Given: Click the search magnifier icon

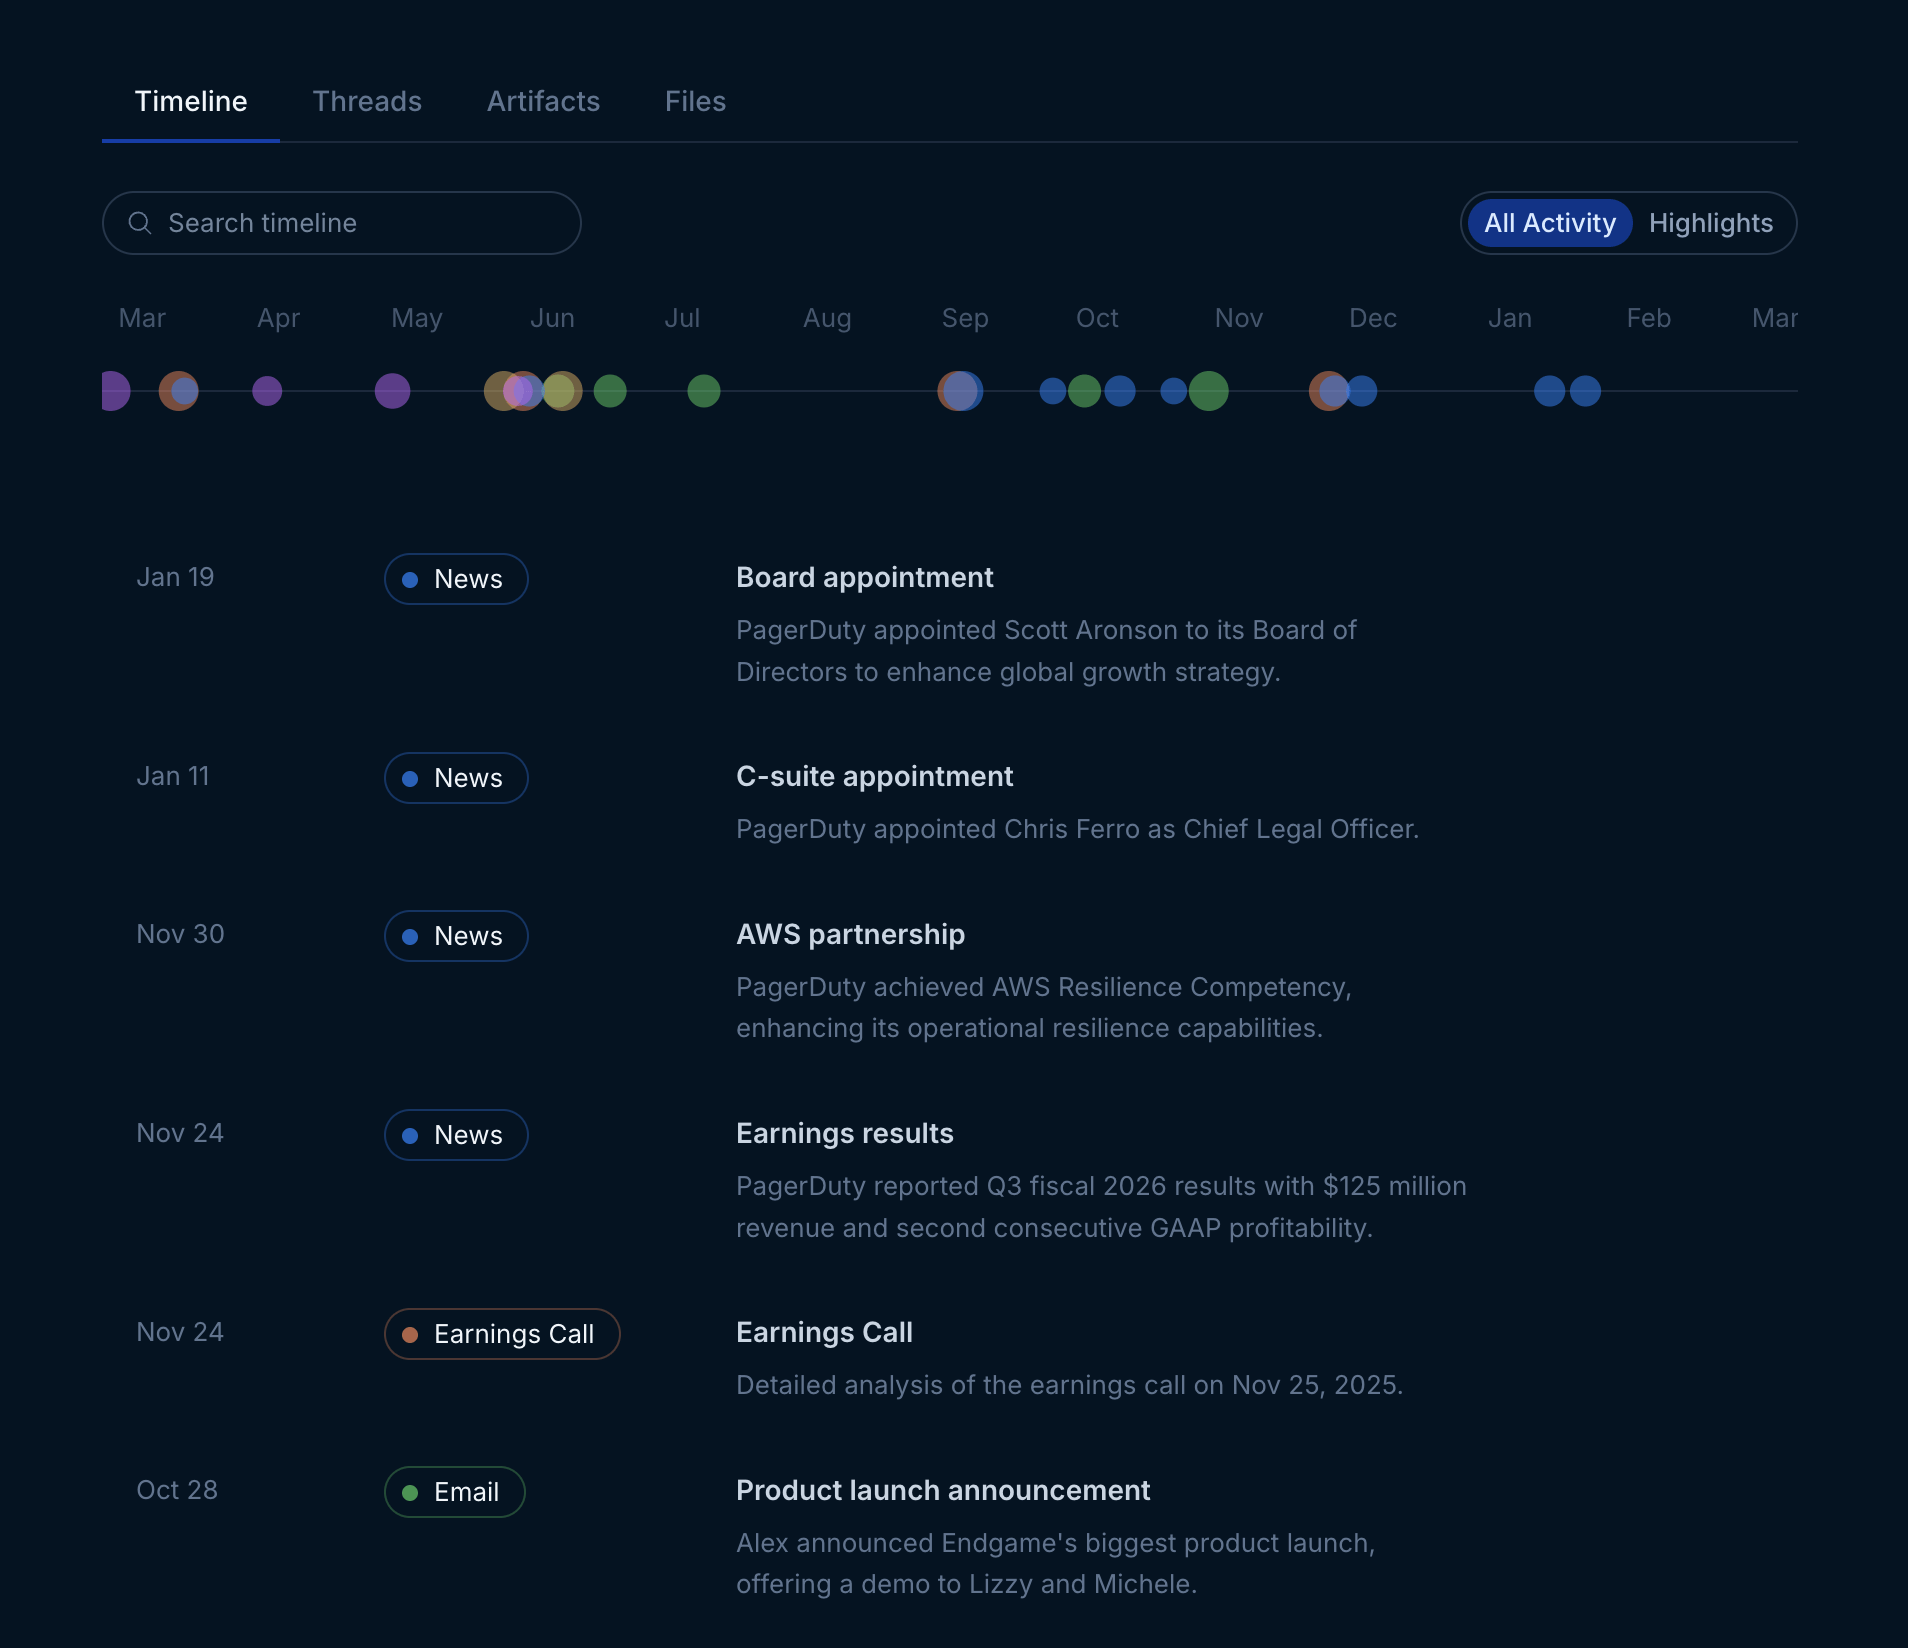Looking at the screenshot, I should tap(140, 223).
